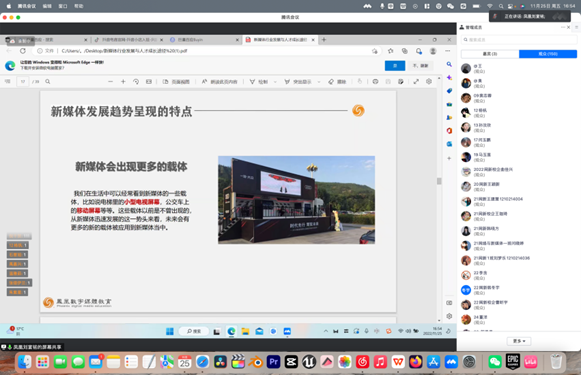Open PDF settings gear icon
Screen dimensions: 581x375
(429, 82)
